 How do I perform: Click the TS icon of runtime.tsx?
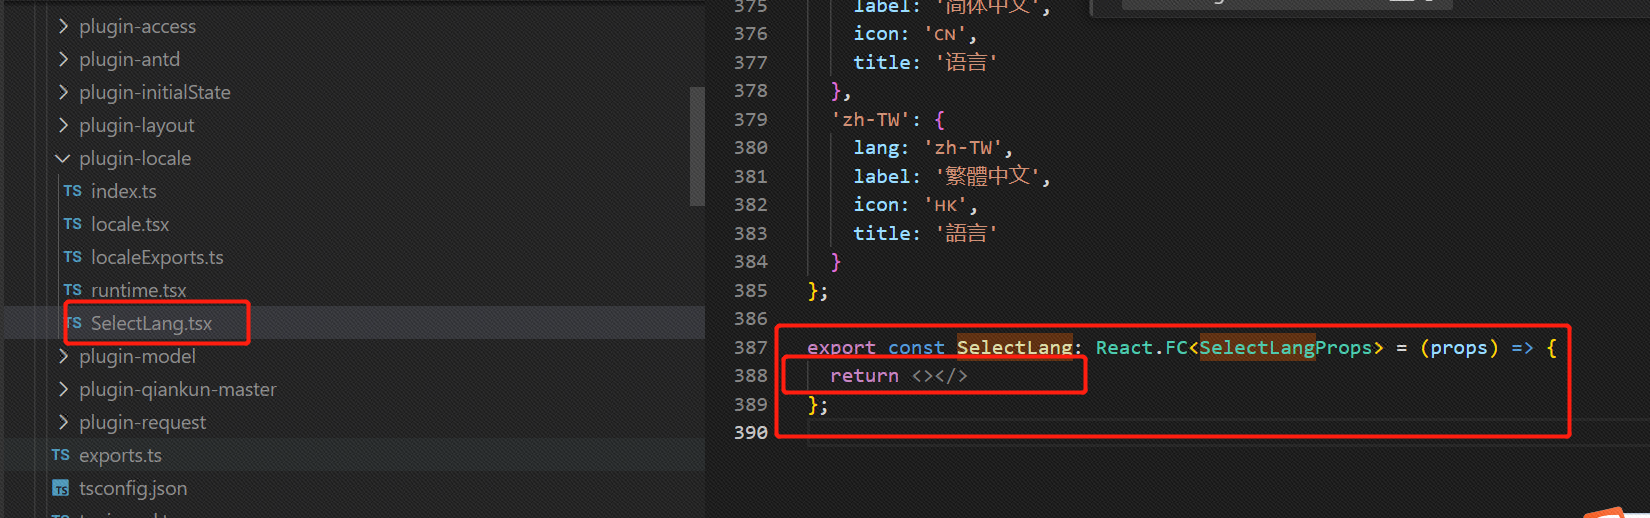coord(73,290)
